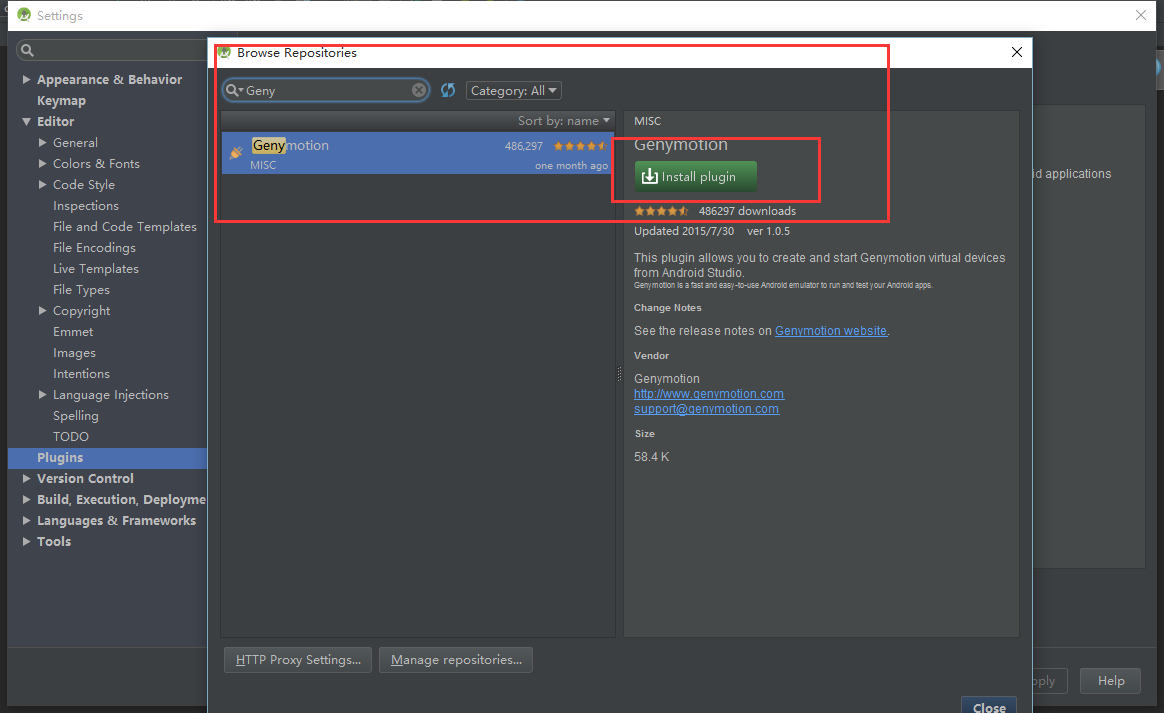Click into the Geny plugin search field
Screen dimensions: 1164x713
327,90
